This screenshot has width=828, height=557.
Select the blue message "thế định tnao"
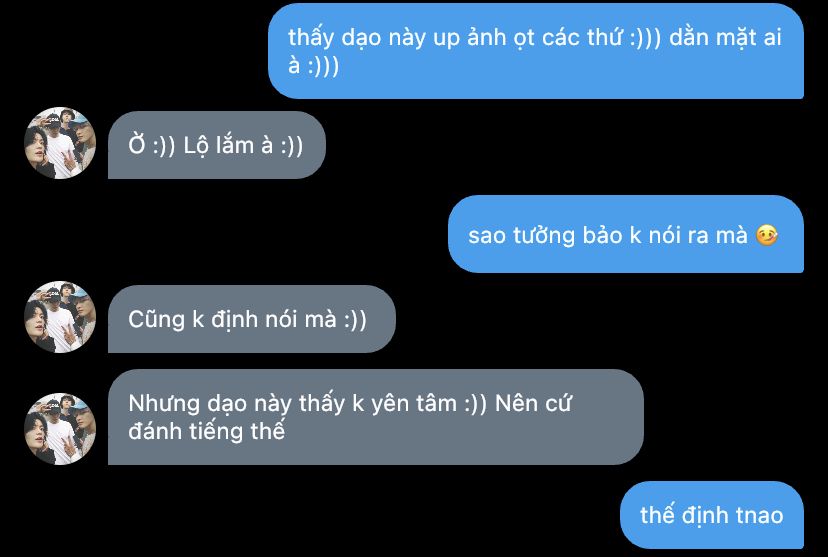(x=712, y=515)
